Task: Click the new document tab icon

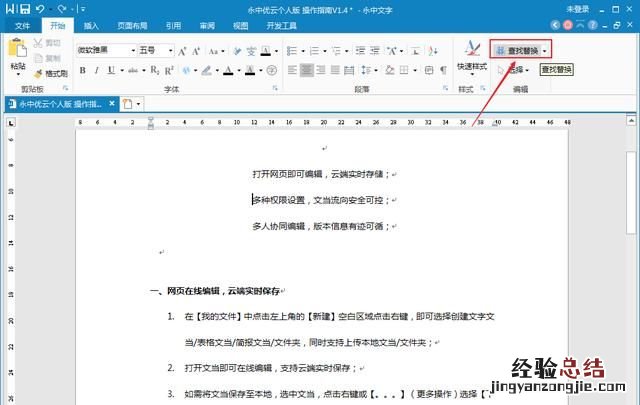Action: pos(128,104)
